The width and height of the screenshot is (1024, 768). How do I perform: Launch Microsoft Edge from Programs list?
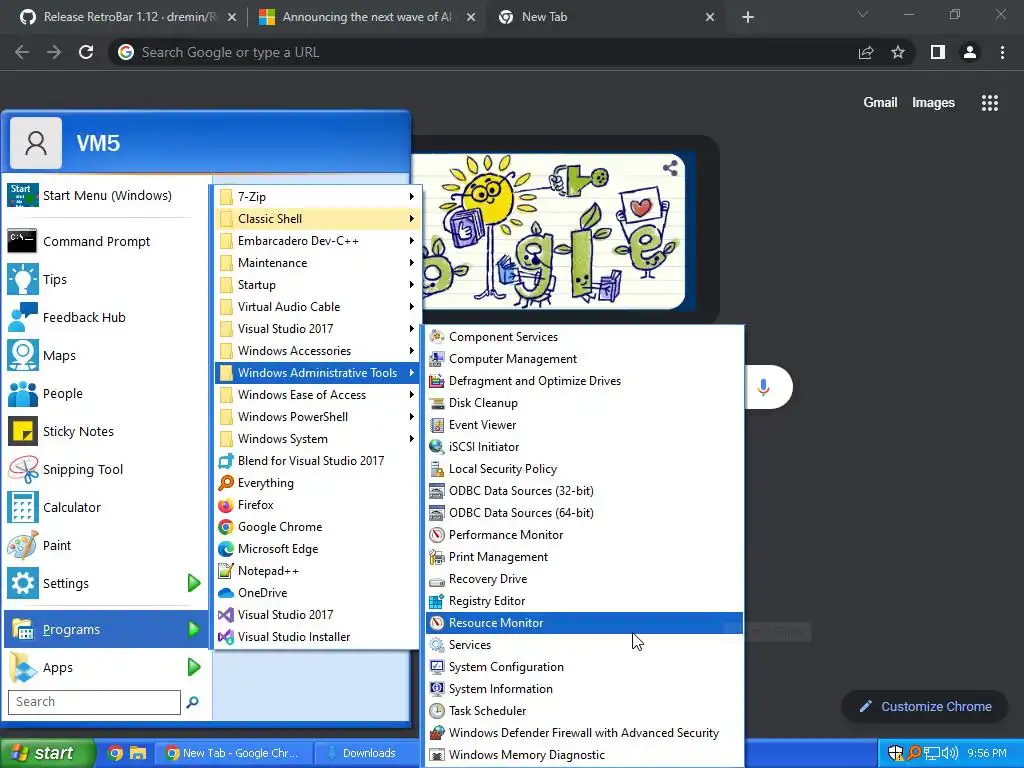[x=317, y=549]
